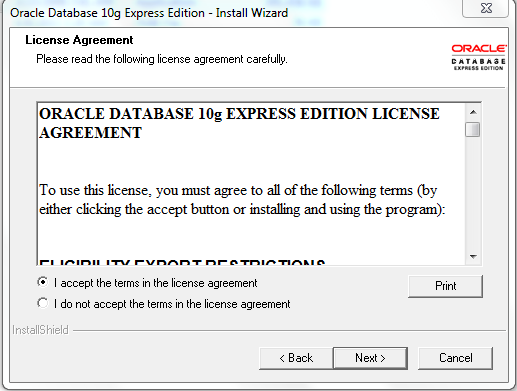
Task: Click the license text scroll up arrow
Action: (473, 112)
